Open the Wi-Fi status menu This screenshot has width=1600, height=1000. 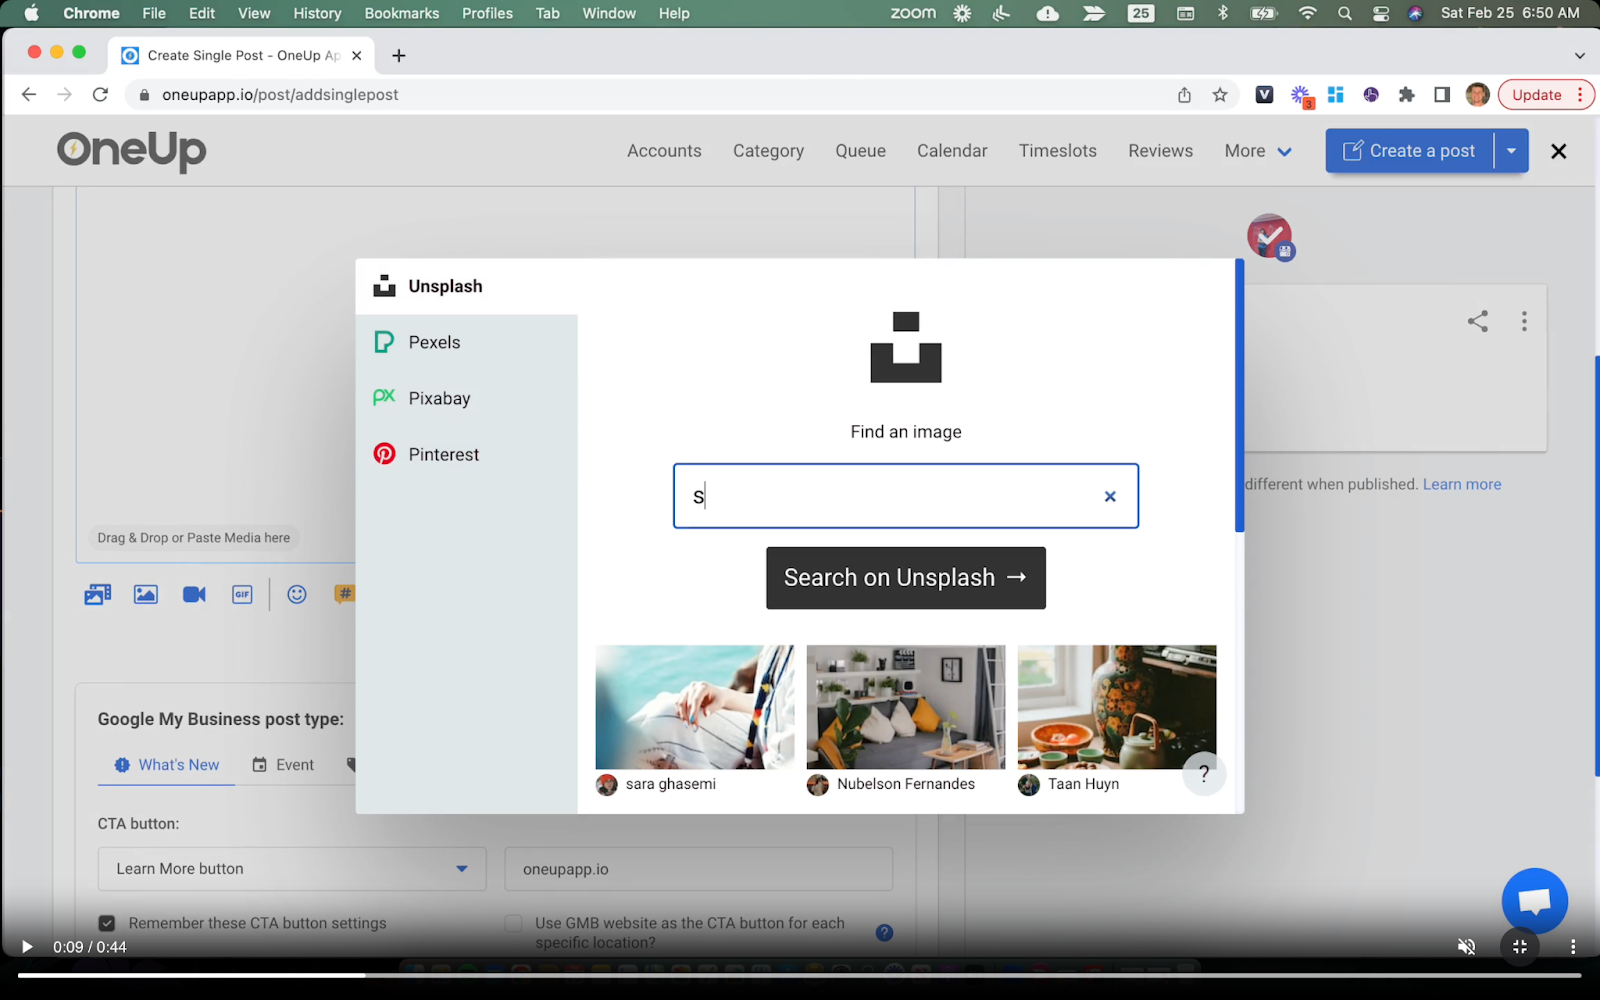pos(1307,13)
